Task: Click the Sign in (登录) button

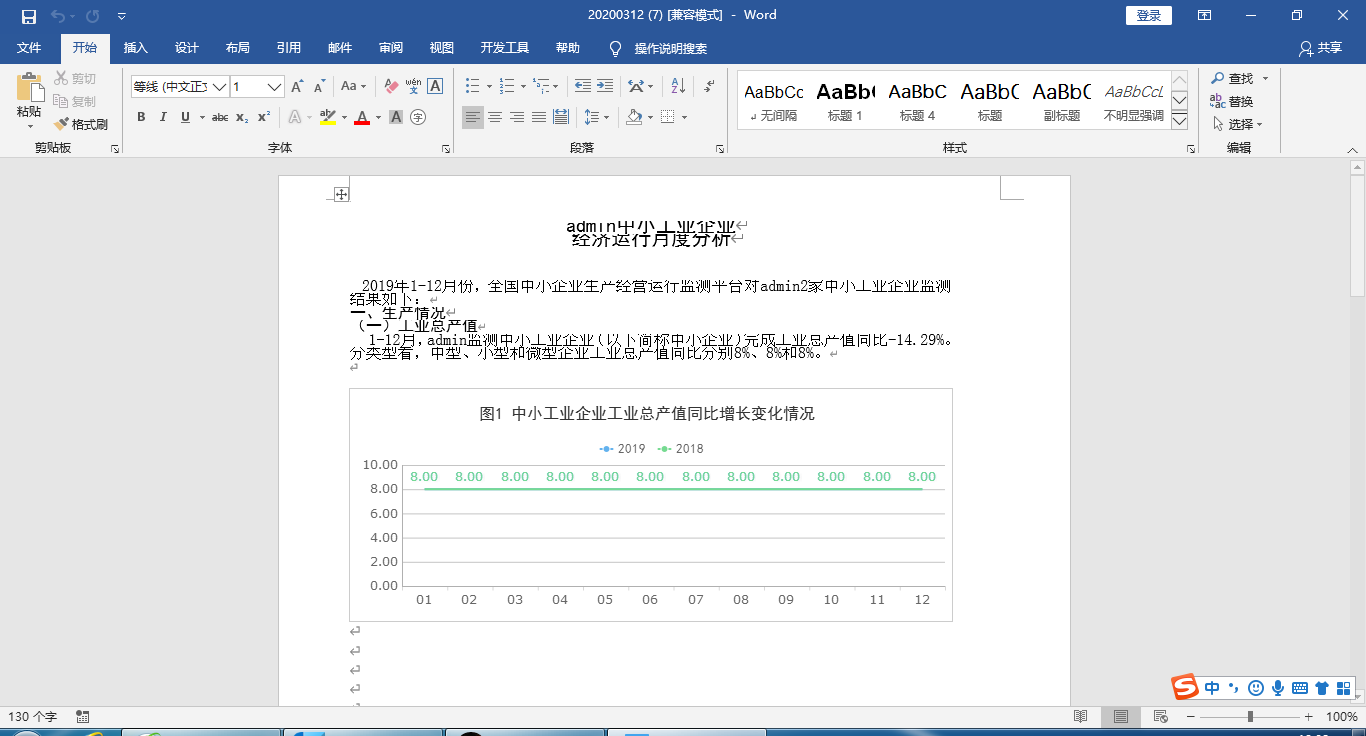Action: pyautogui.click(x=1149, y=15)
